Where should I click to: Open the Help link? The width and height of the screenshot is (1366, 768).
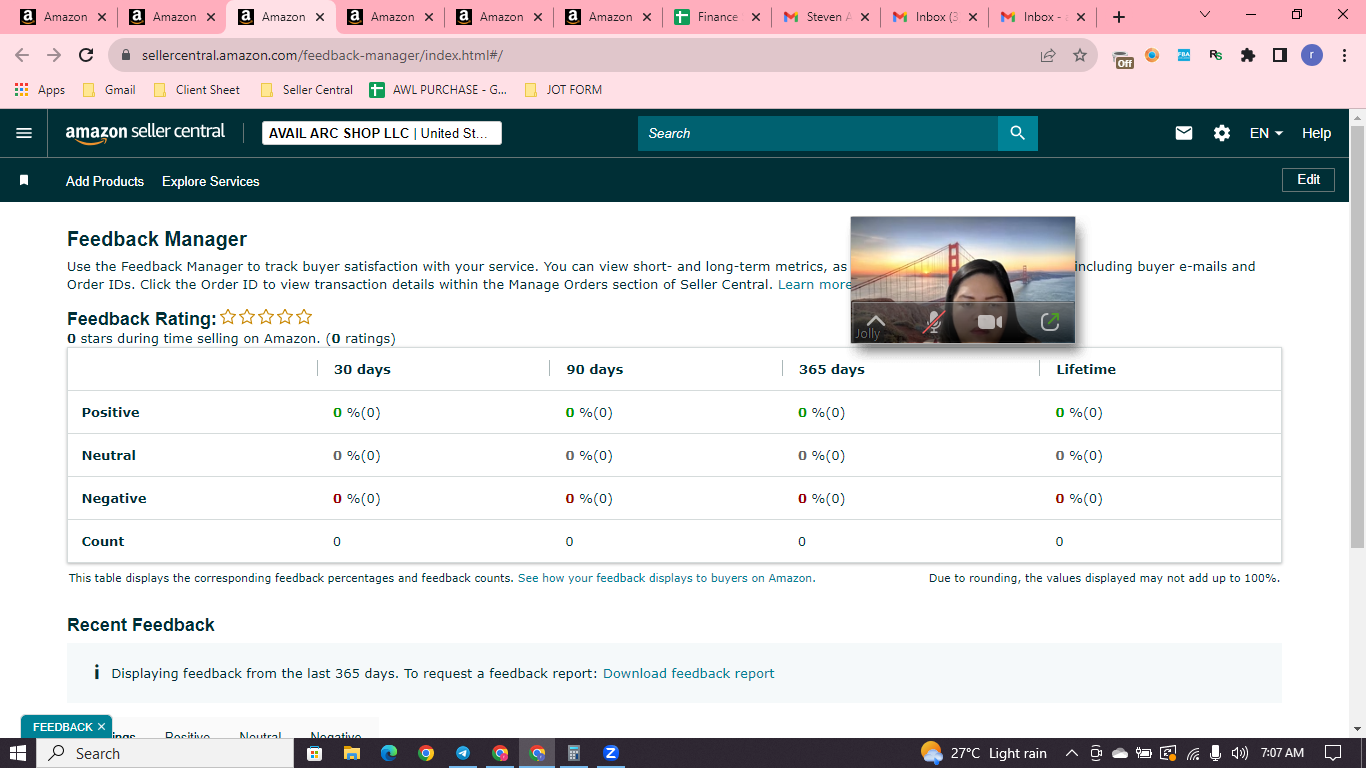[1316, 133]
